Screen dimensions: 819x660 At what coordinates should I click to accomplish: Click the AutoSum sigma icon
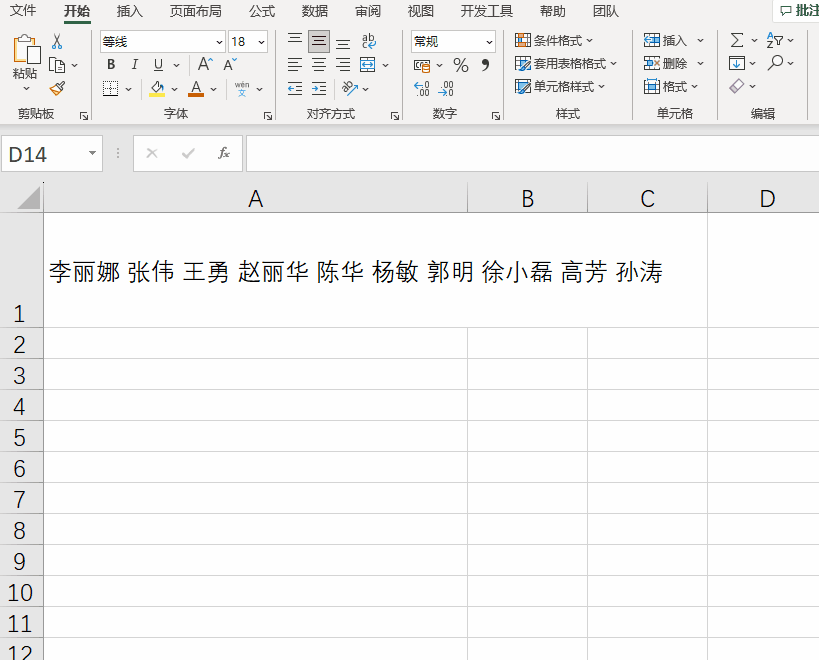click(x=736, y=40)
